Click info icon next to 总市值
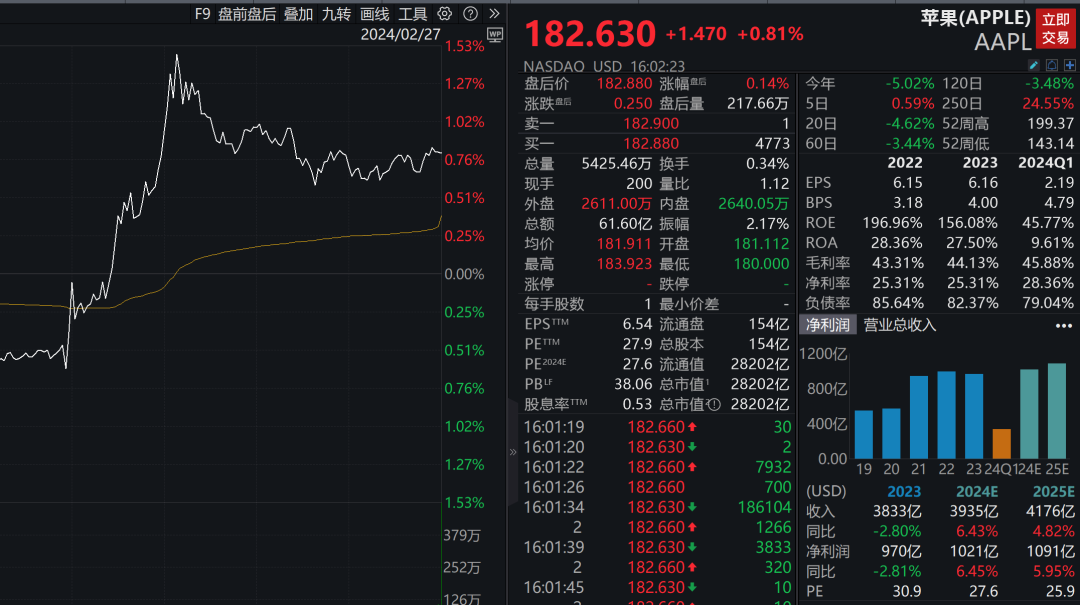The image size is (1080, 605). click(714, 405)
